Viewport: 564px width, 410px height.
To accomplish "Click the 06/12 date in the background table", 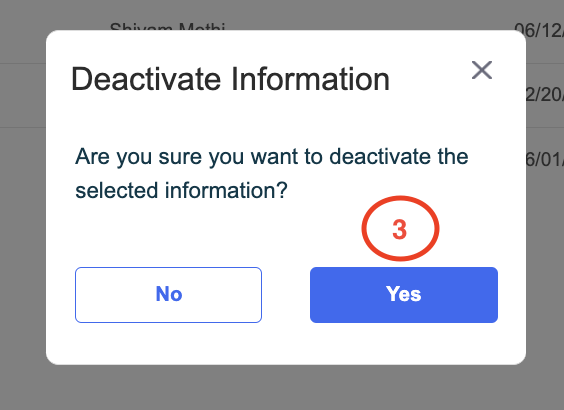I will 538,30.
